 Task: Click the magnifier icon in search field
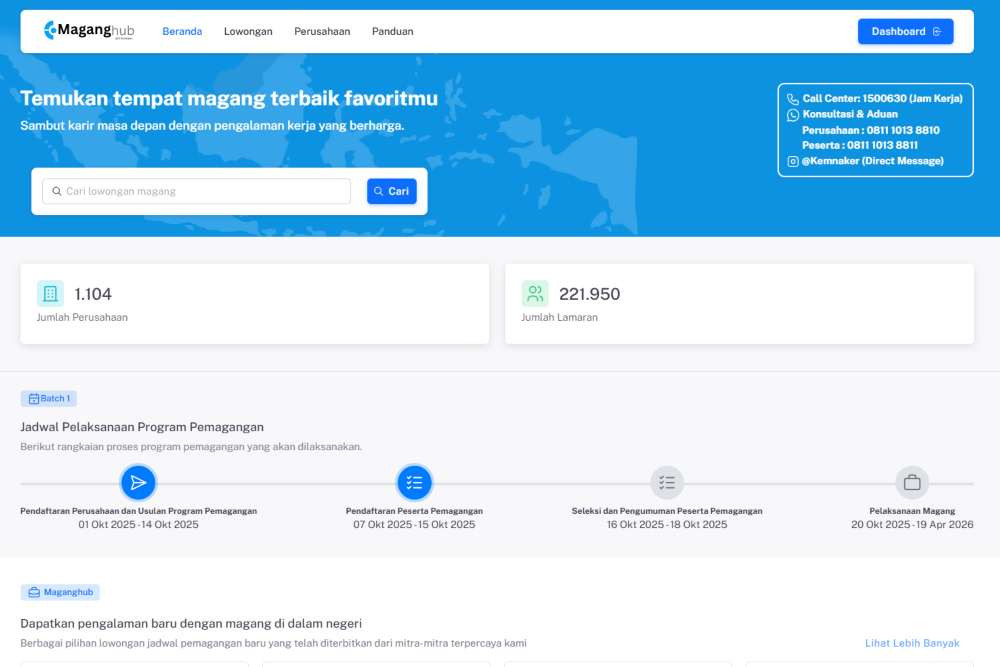coord(57,191)
